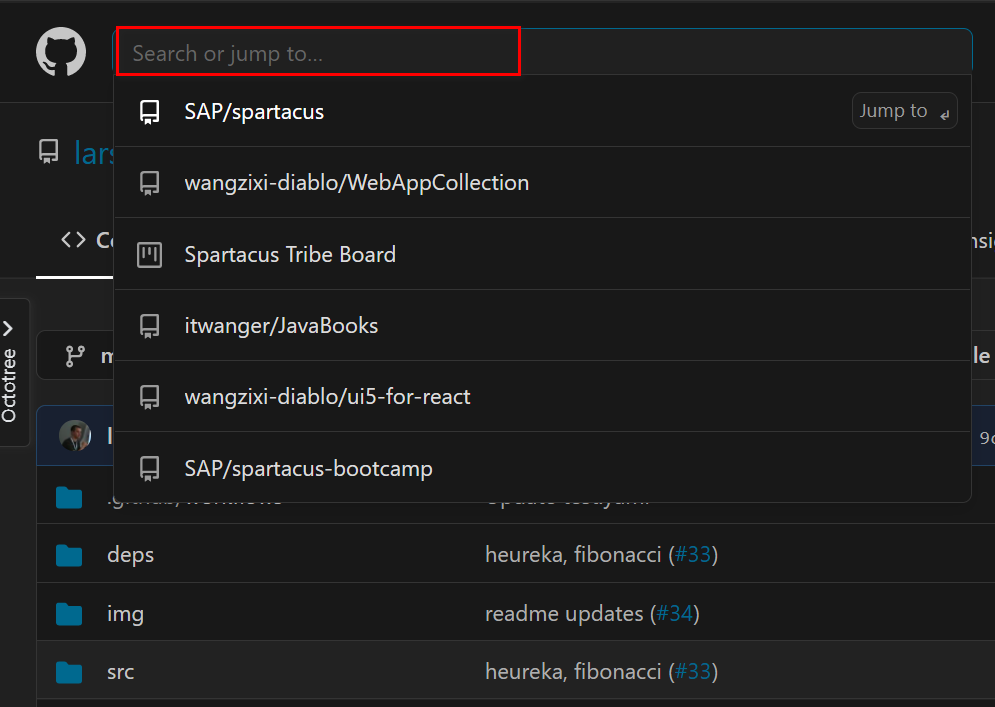Expand the Octotree sidebar chevron

[8, 328]
